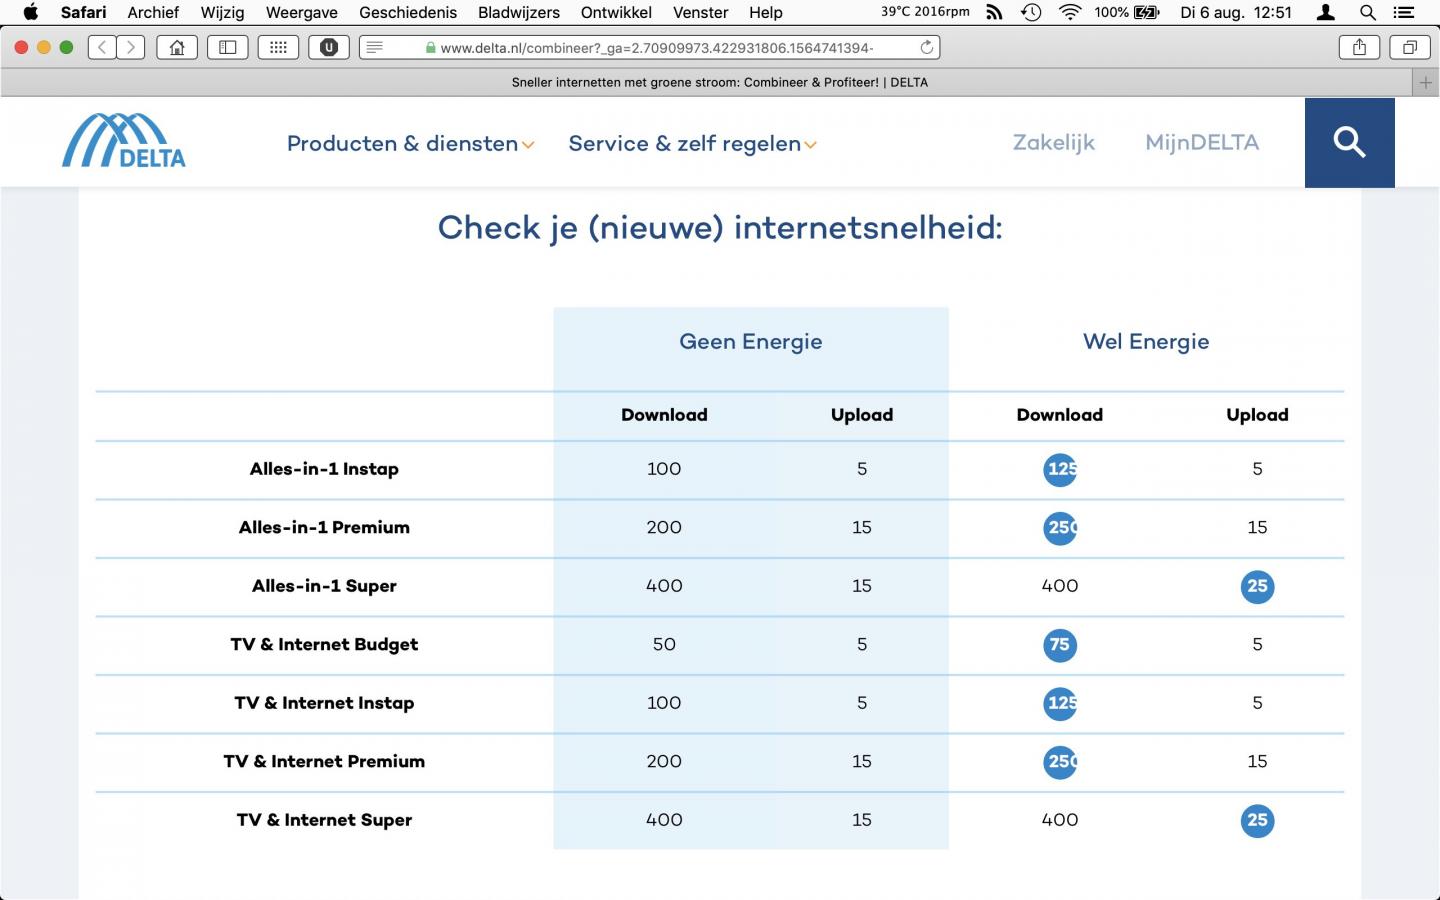The height and width of the screenshot is (900, 1440).
Task: Open the Geschiedenis menu
Action: 408,12
